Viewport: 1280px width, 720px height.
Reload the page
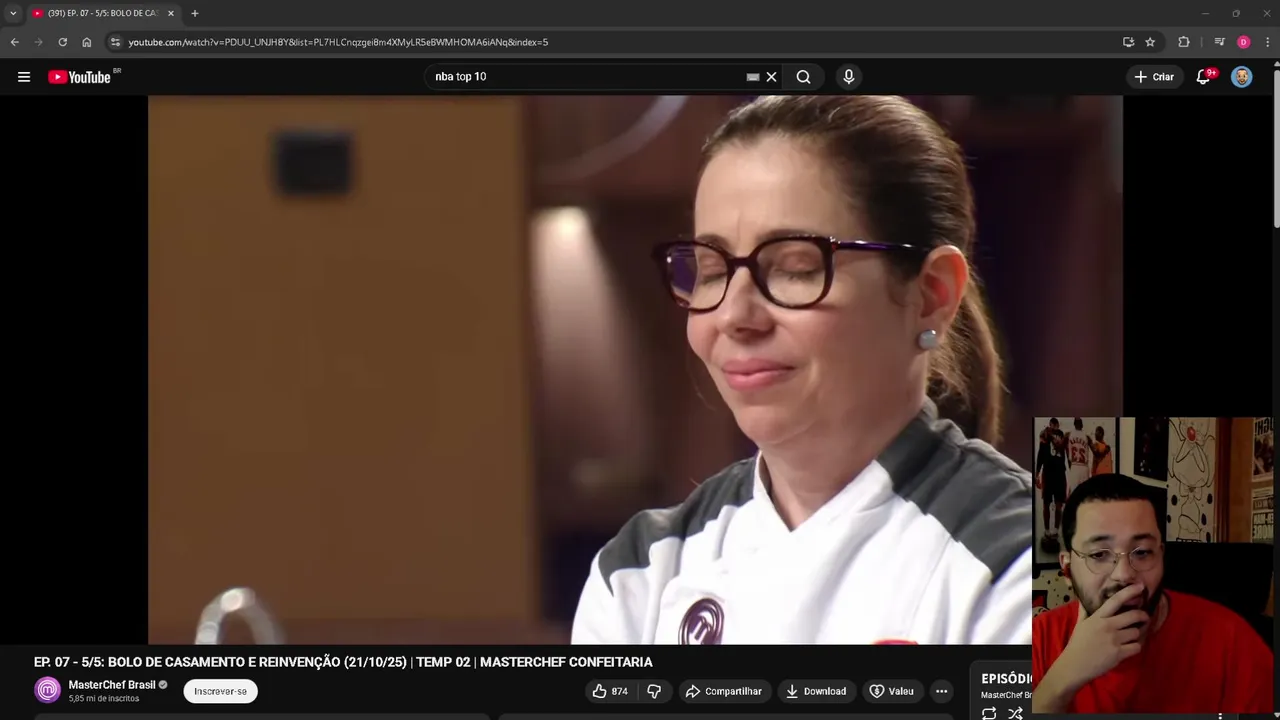click(62, 42)
